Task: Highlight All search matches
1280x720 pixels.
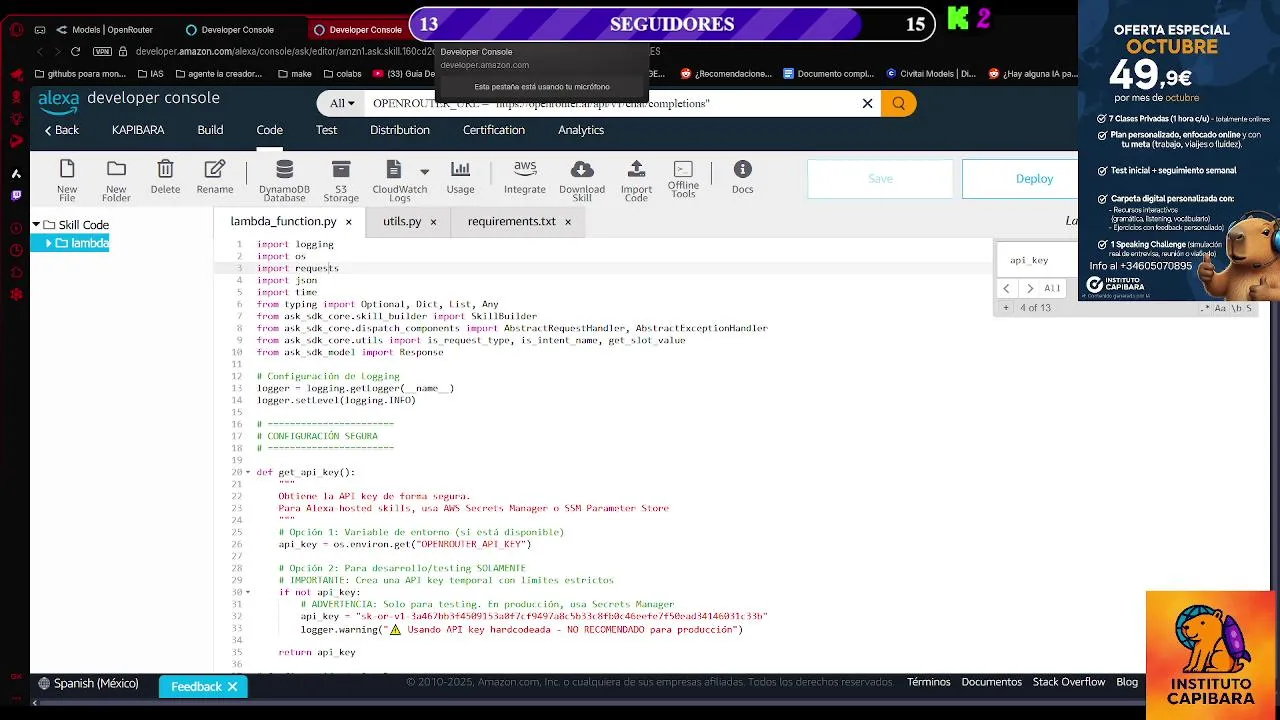Action: tap(1052, 288)
